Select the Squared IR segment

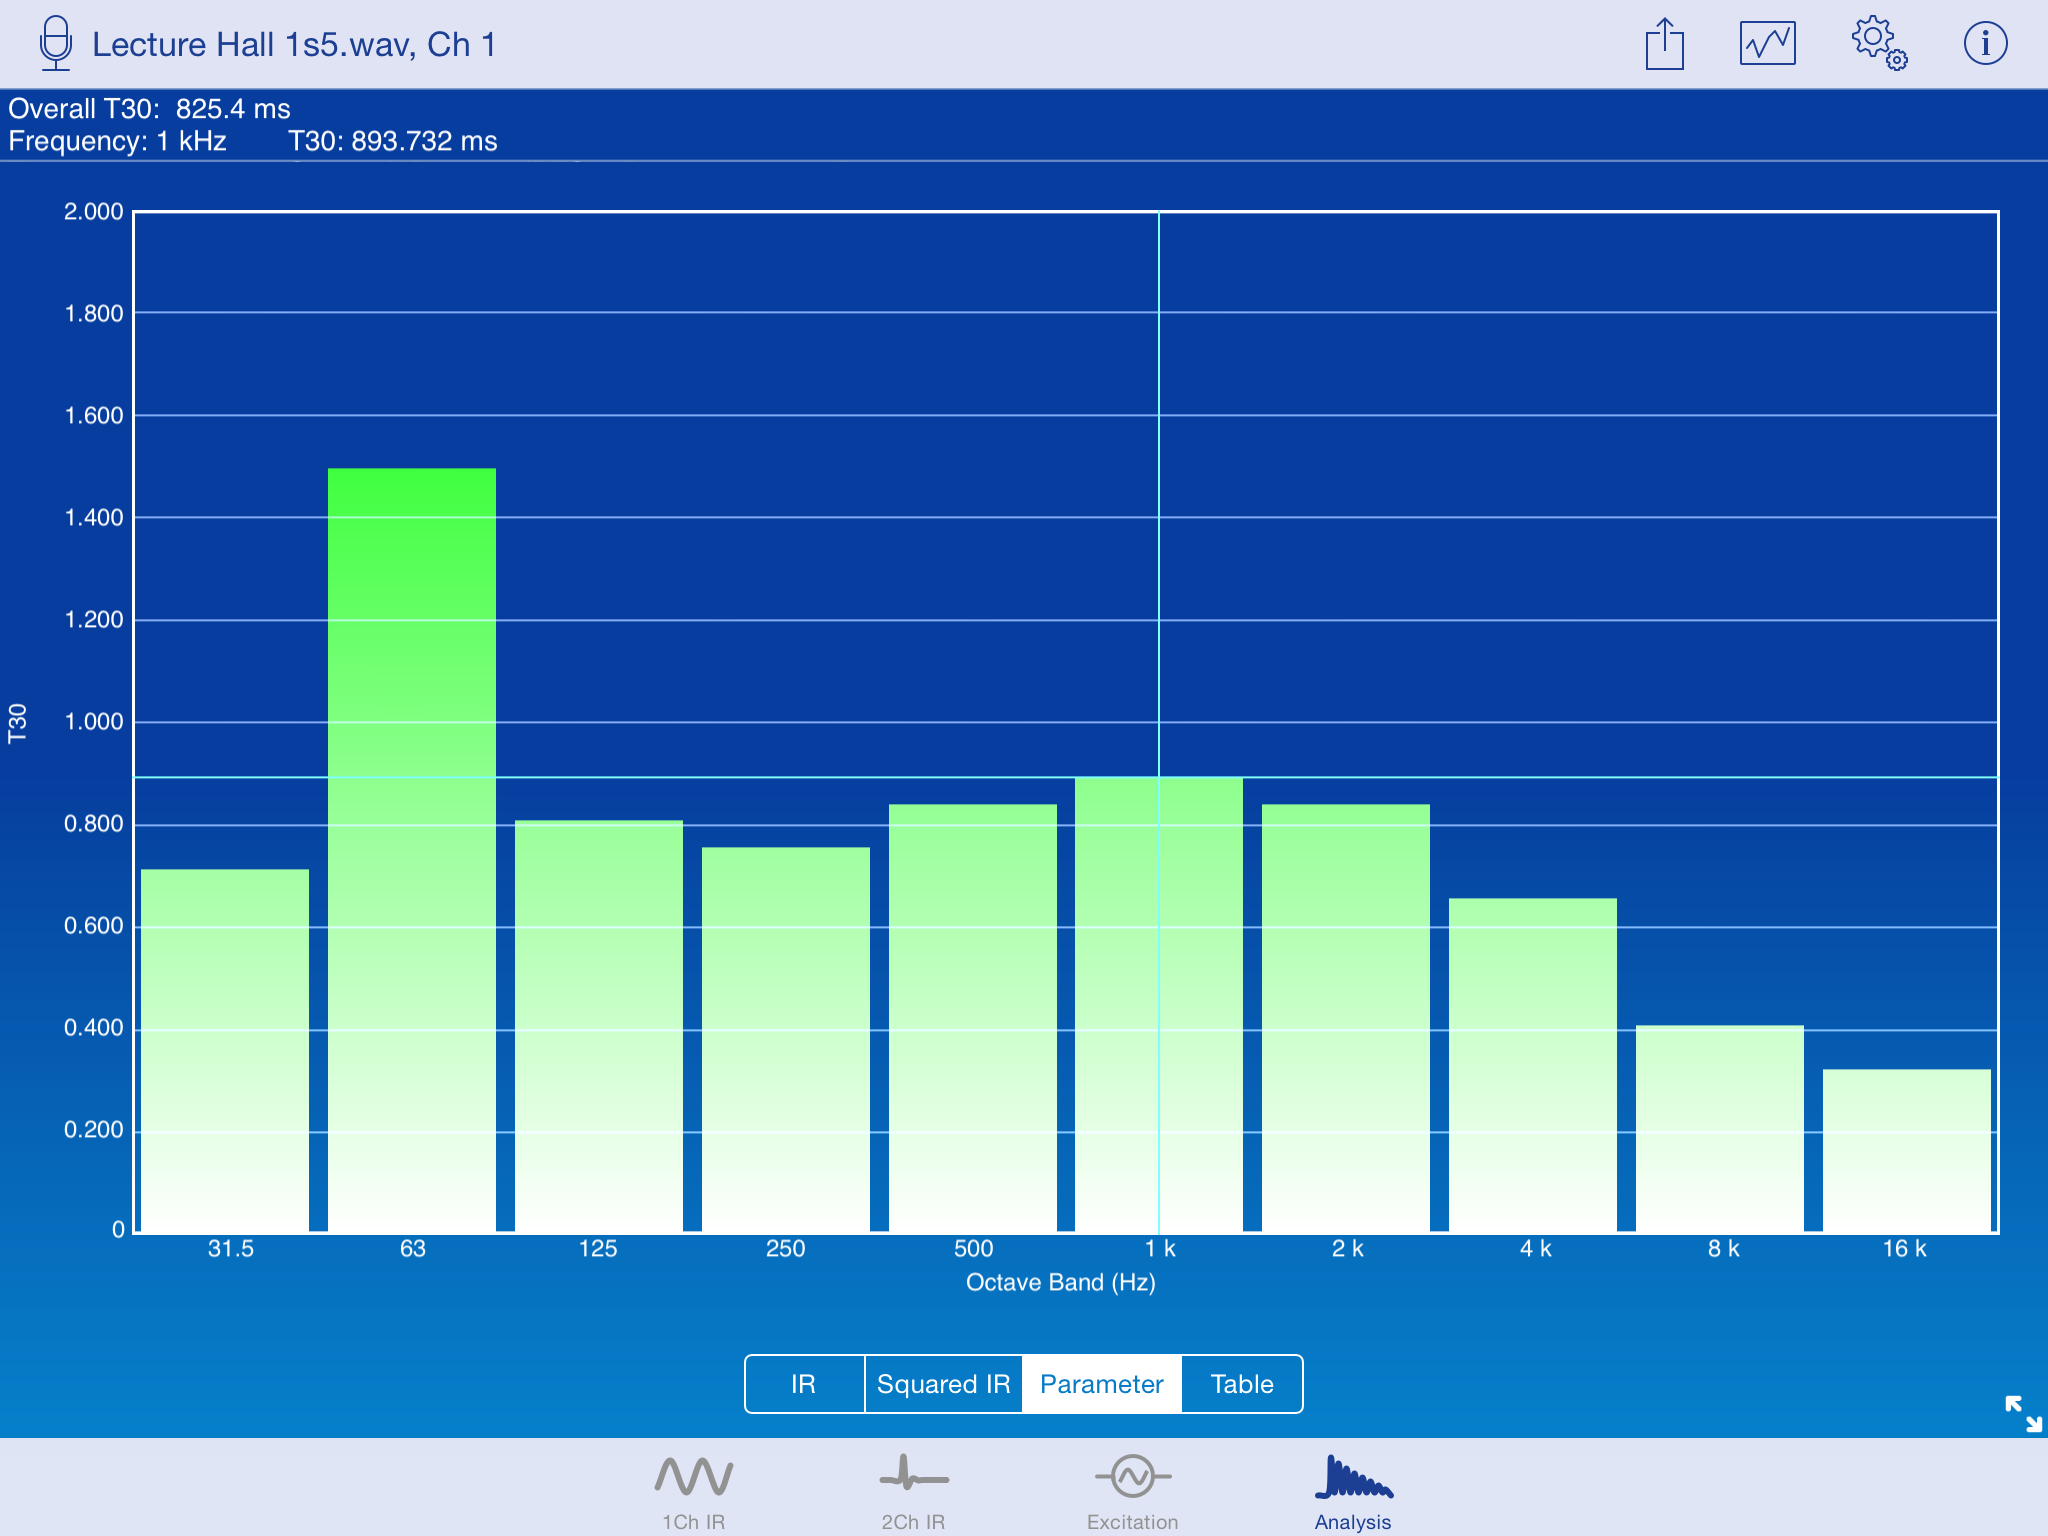tap(943, 1384)
